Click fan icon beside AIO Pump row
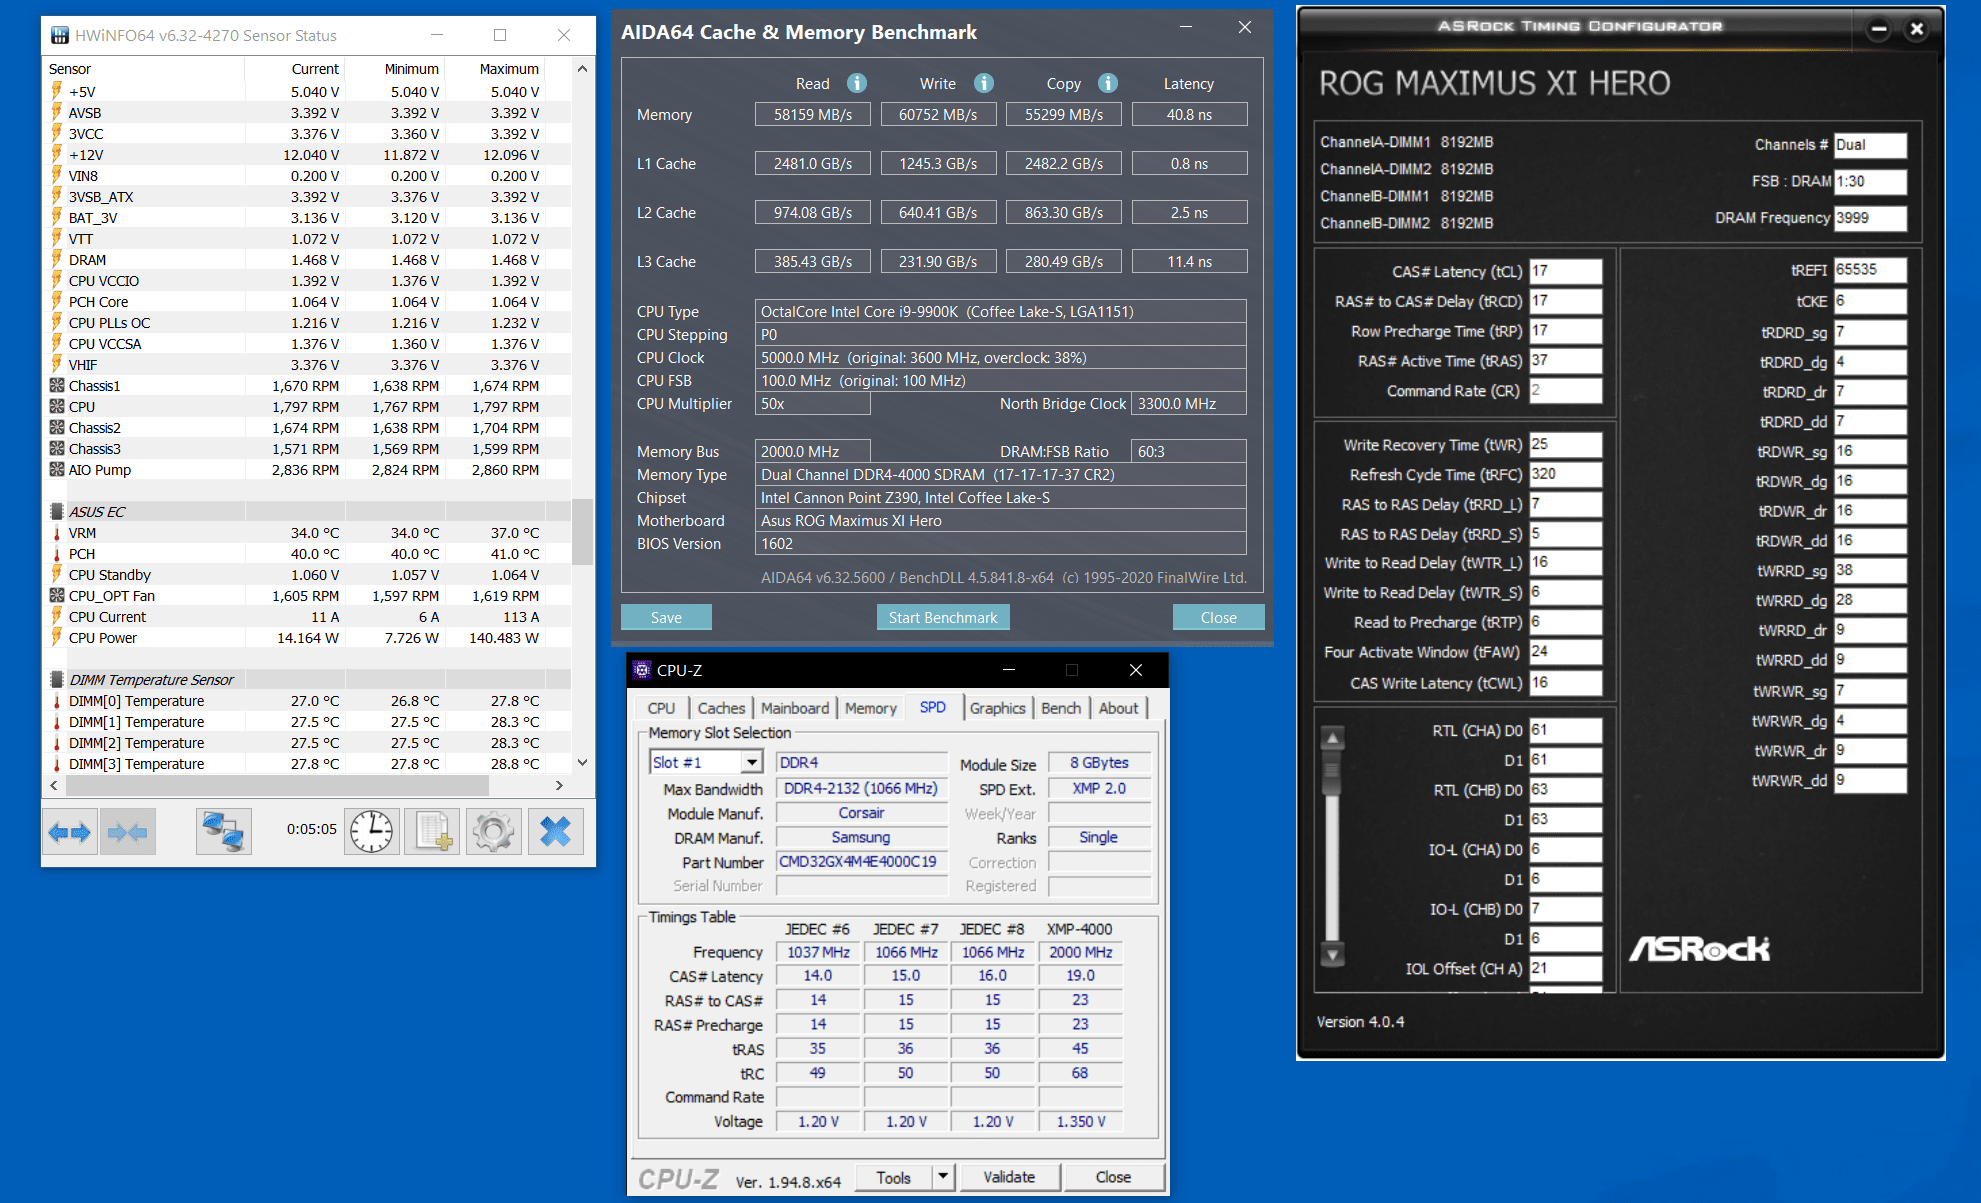The image size is (1981, 1203). coord(57,470)
